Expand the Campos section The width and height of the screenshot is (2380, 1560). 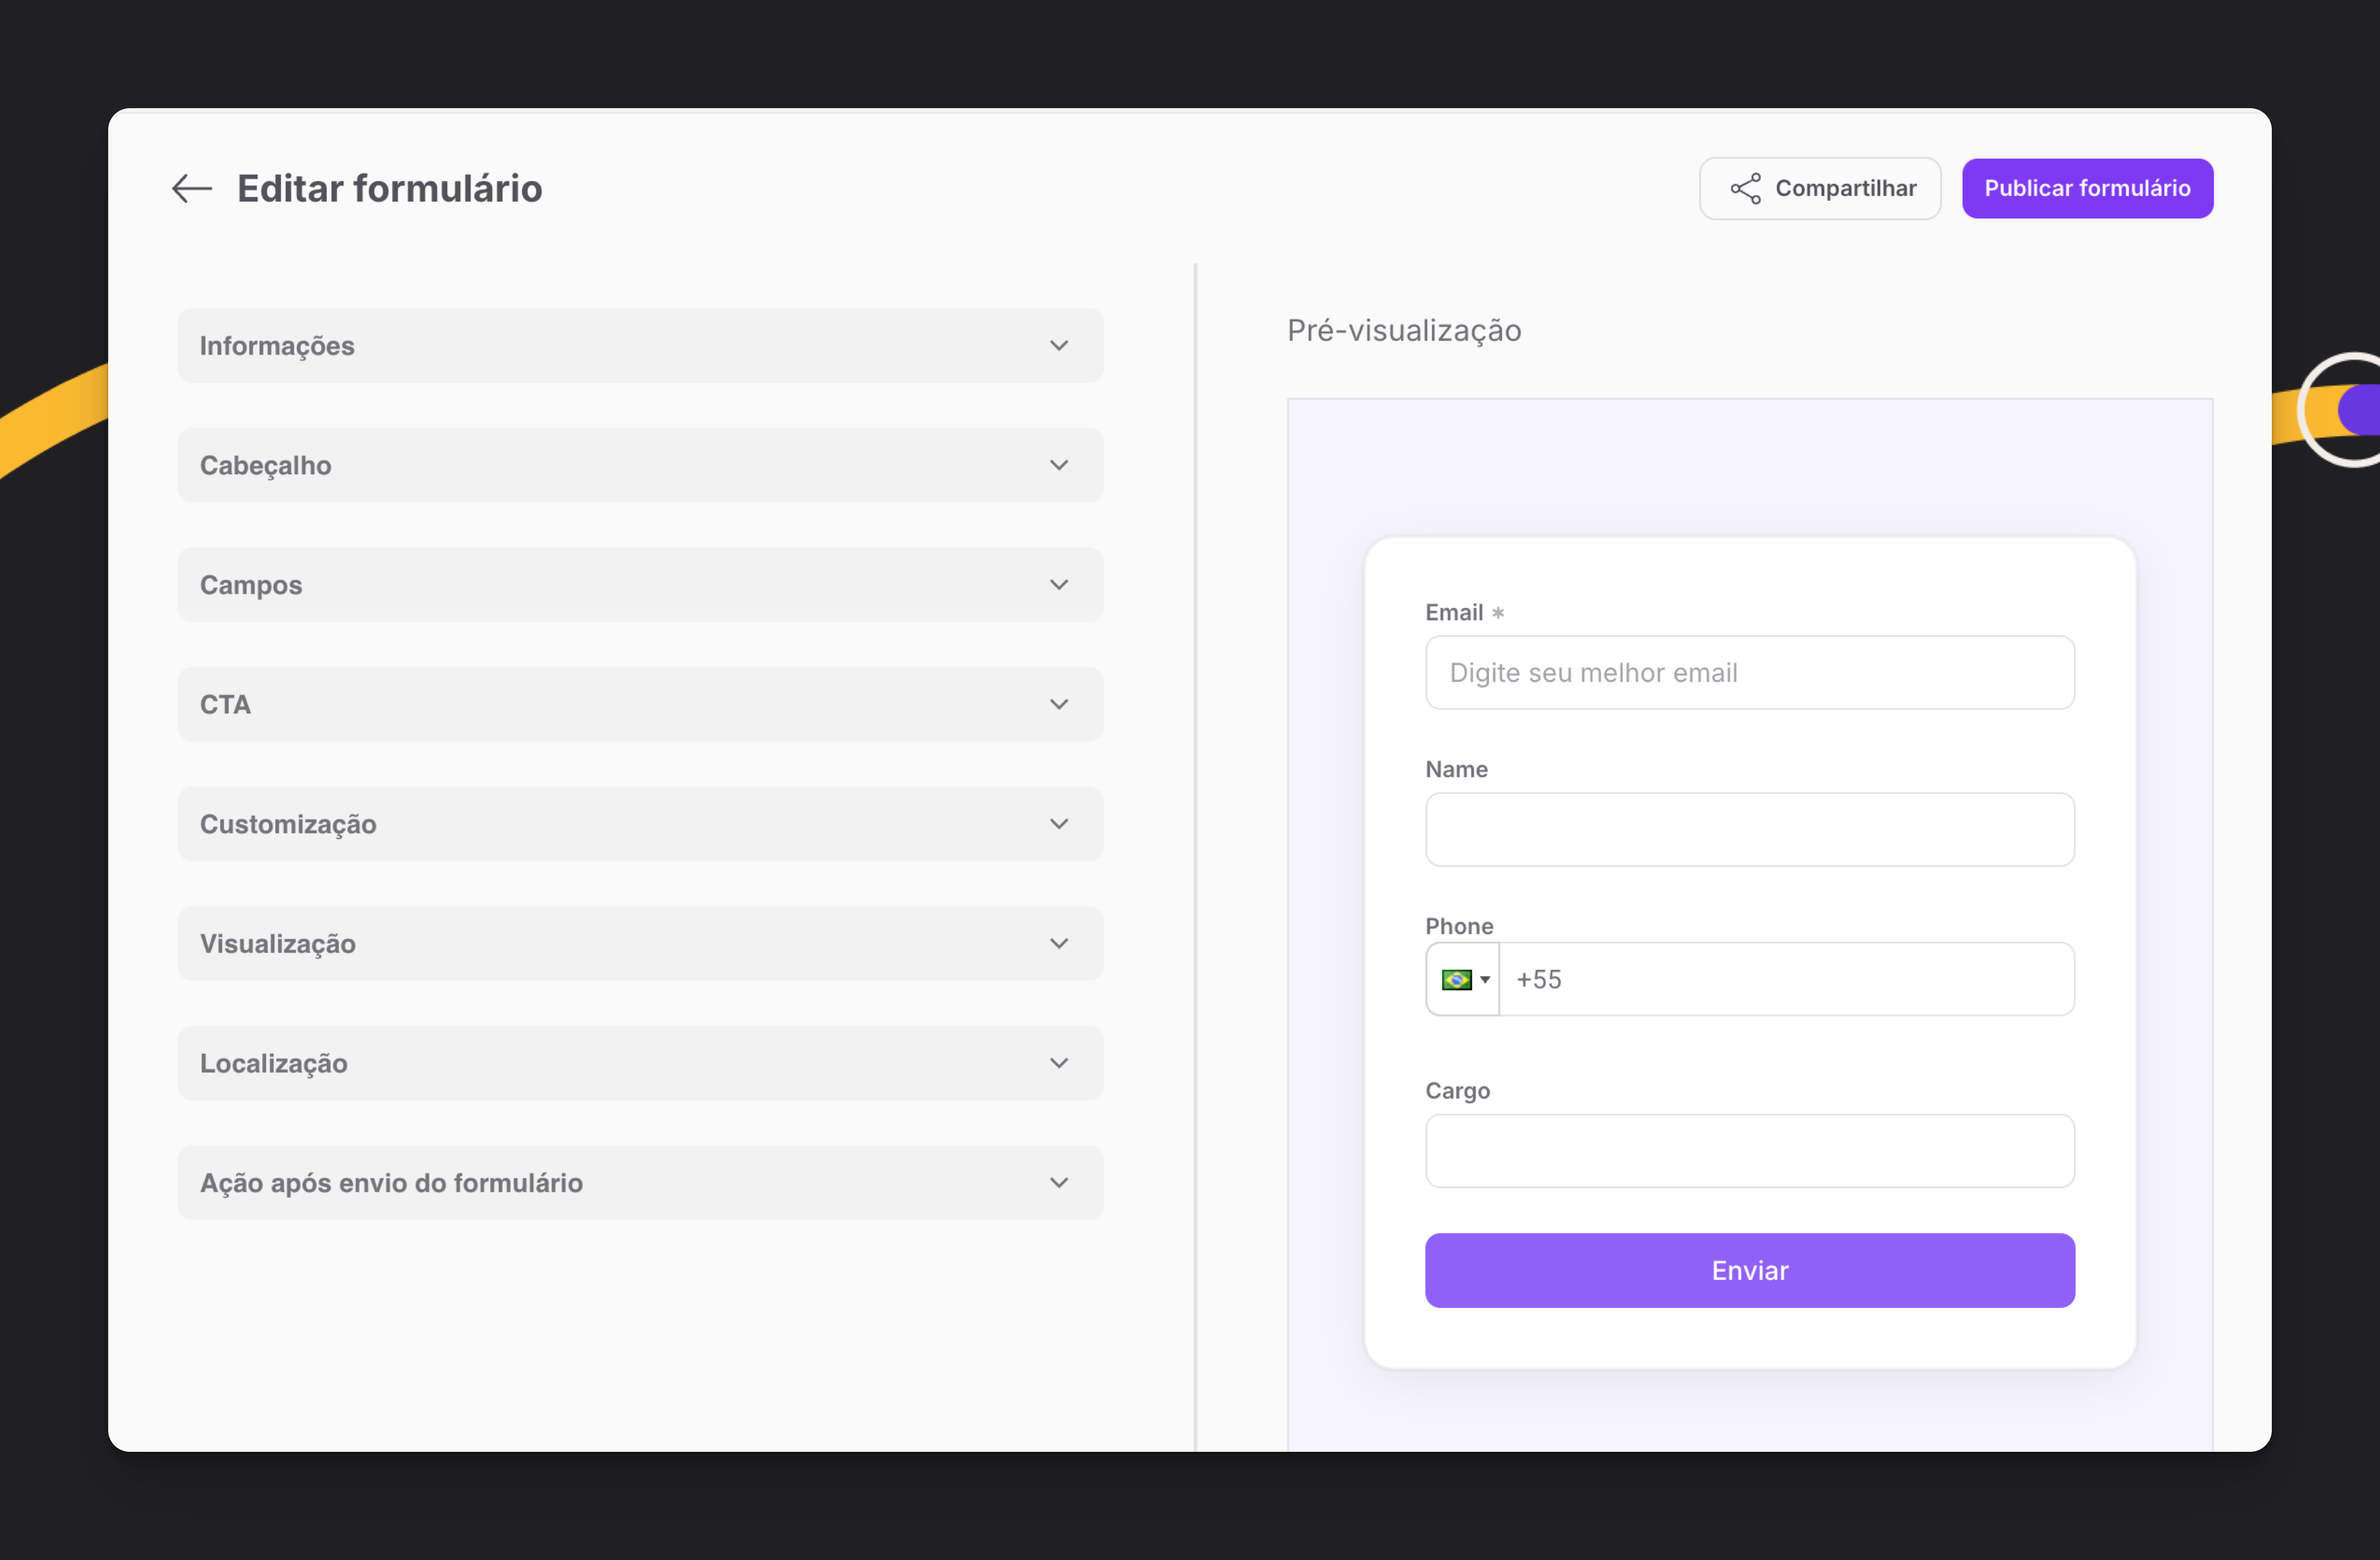[640, 585]
